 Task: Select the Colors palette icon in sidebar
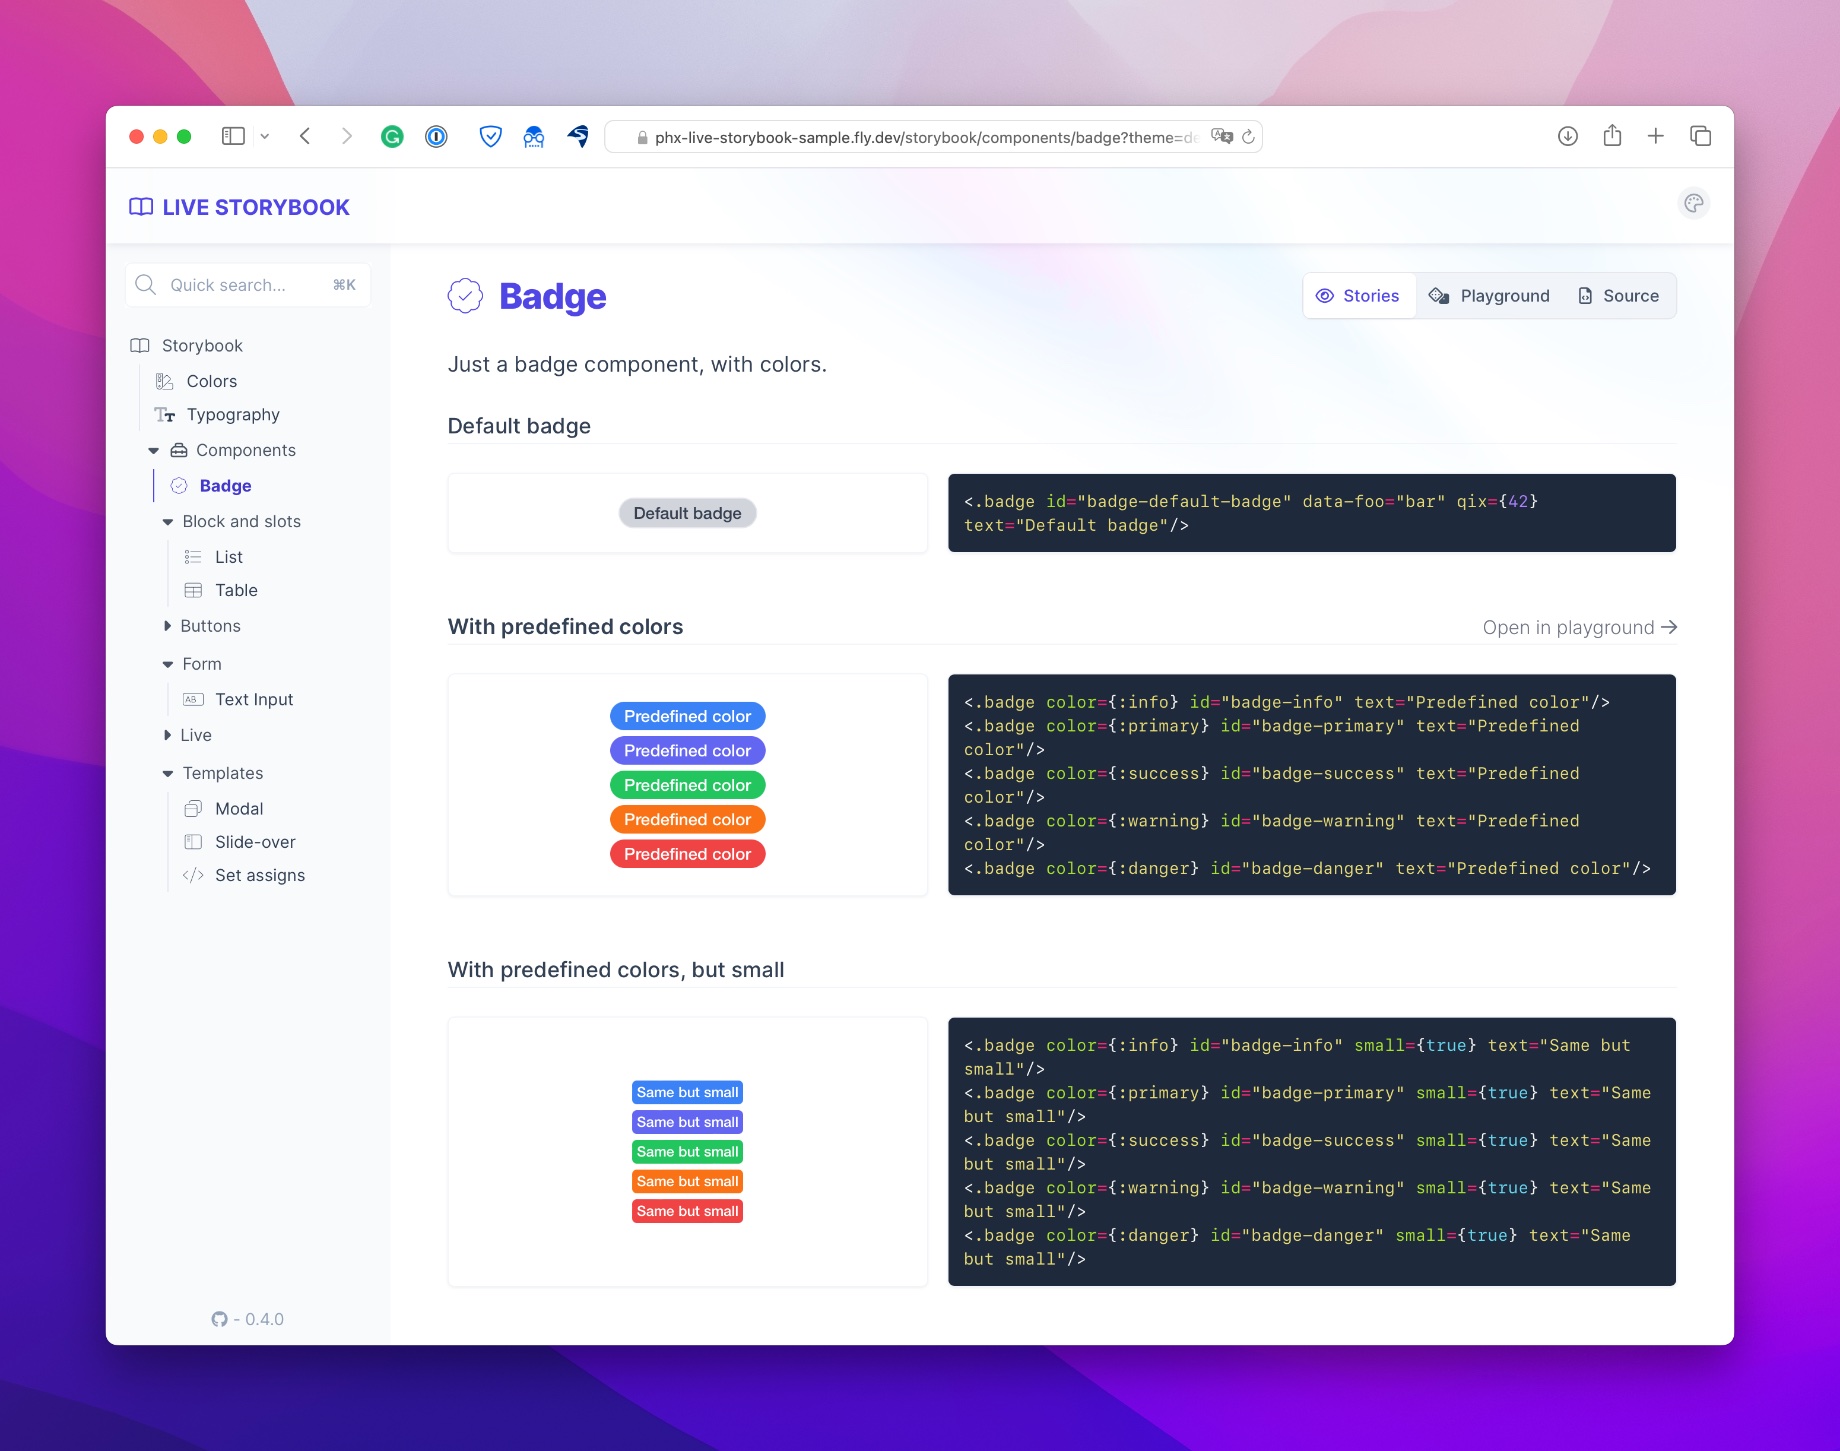(164, 381)
